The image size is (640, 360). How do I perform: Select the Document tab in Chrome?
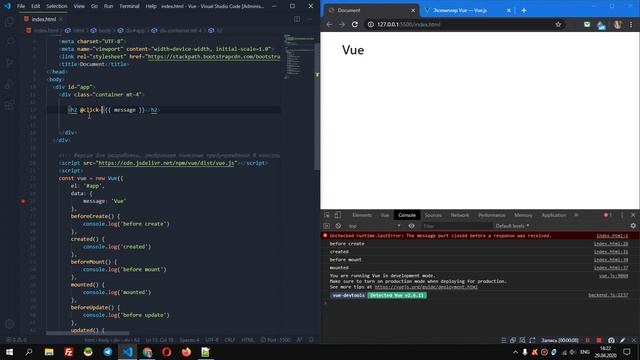click(371, 10)
